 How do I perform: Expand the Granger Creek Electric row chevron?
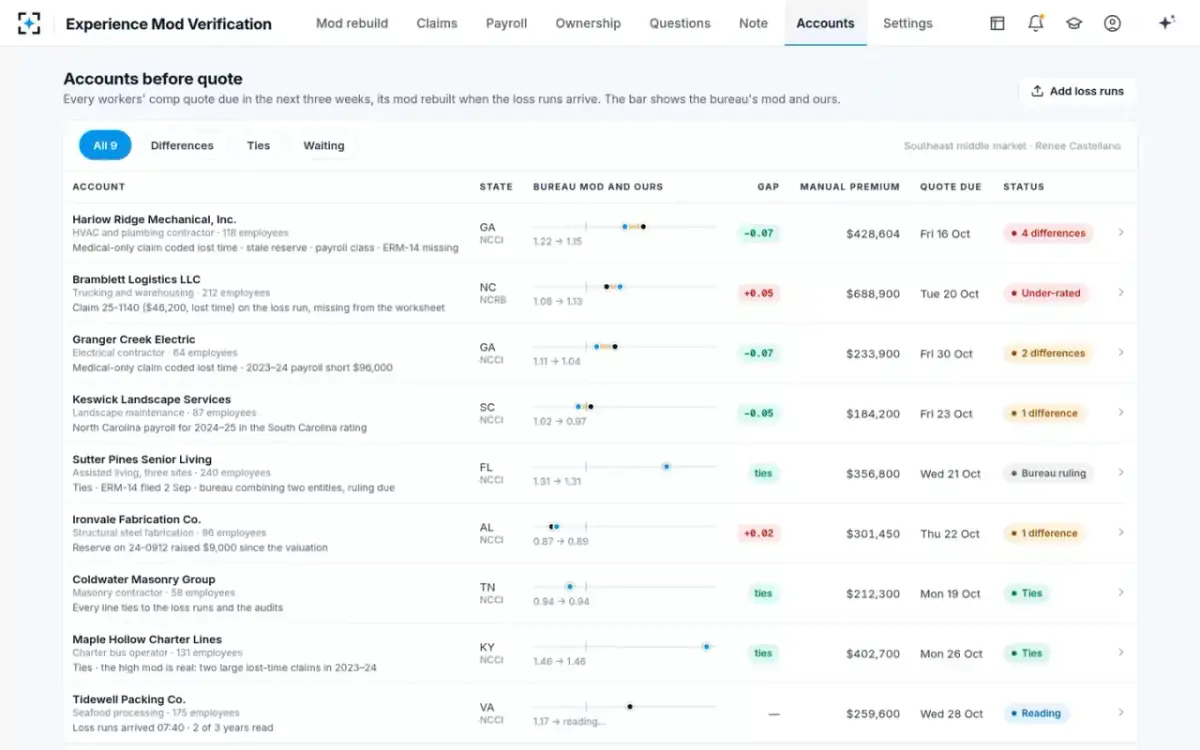click(x=1121, y=352)
